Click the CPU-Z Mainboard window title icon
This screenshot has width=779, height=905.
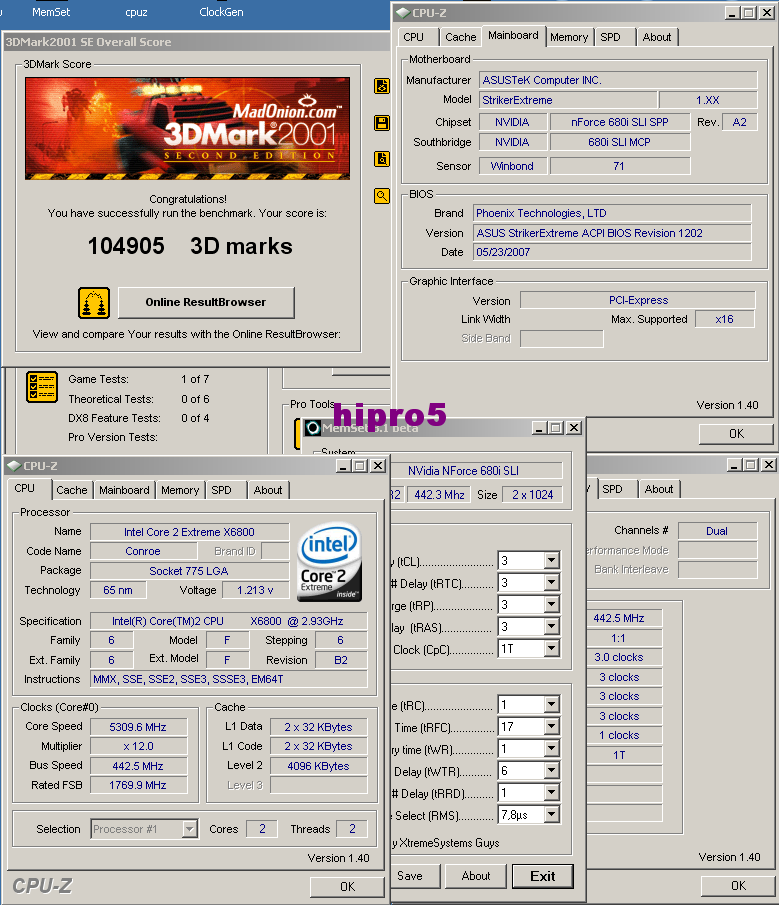pos(403,13)
